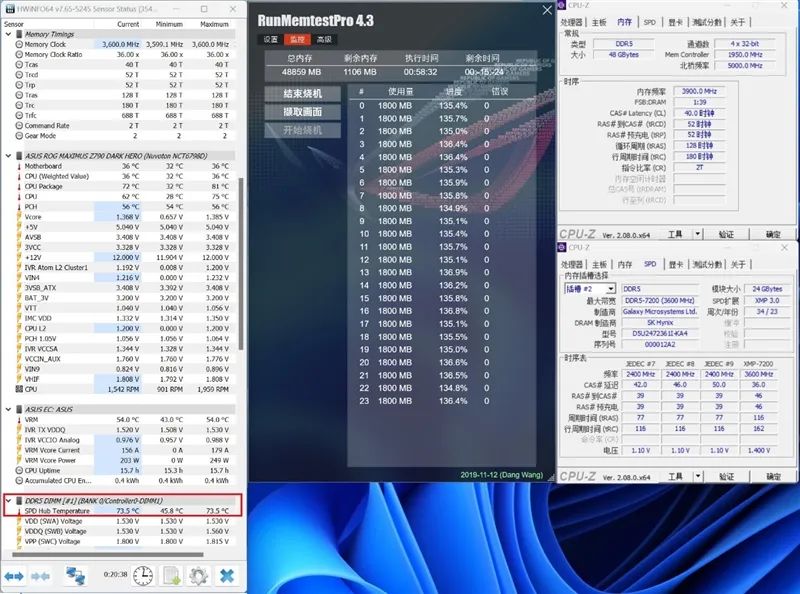Image resolution: width=800 pixels, height=594 pixels.
Task: Click the greyed 开始烧机 button
Action: point(303,130)
